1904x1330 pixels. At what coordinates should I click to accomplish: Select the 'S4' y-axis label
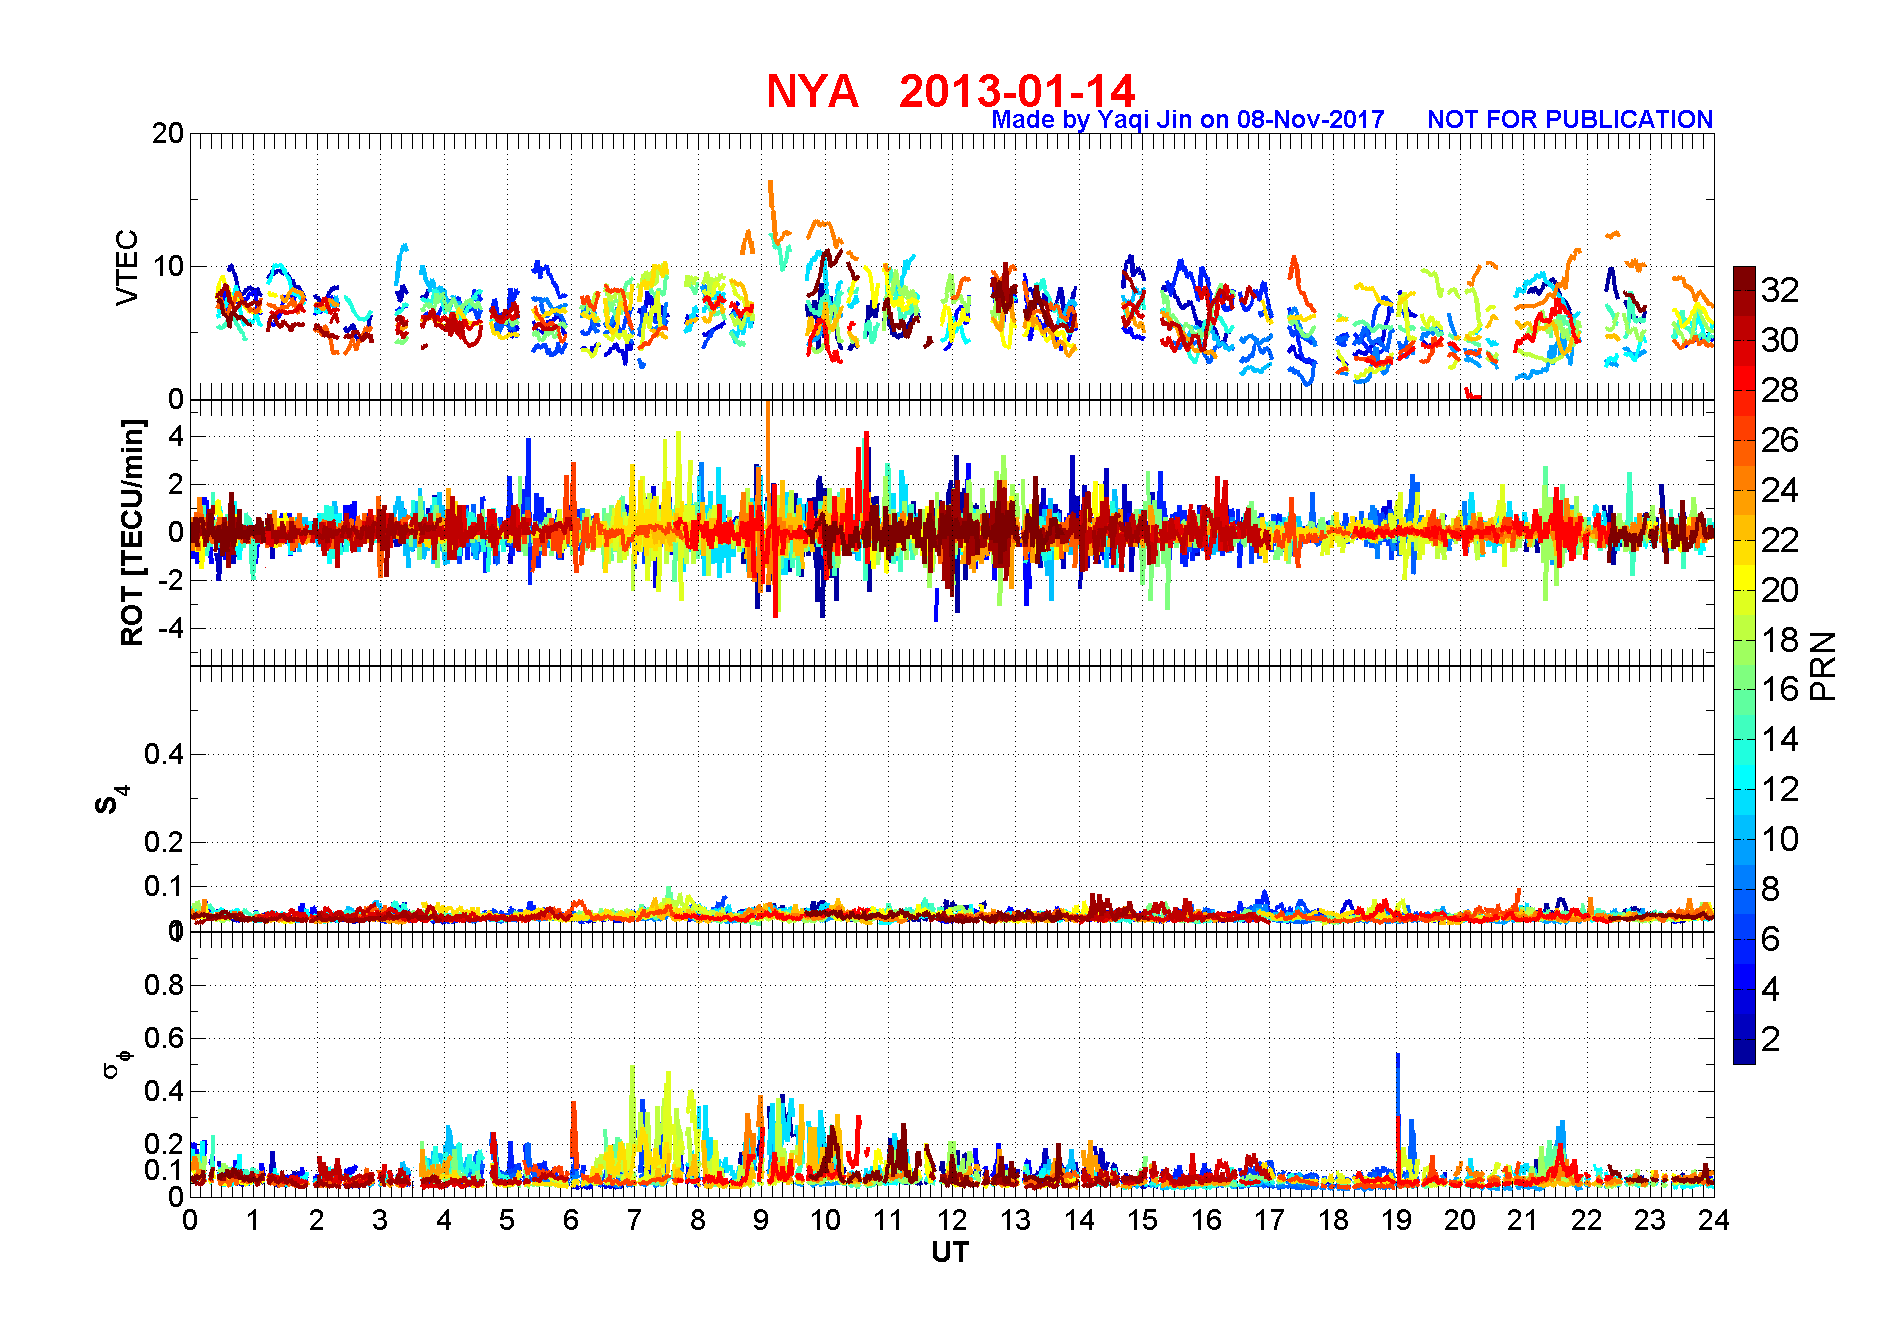click(112, 800)
